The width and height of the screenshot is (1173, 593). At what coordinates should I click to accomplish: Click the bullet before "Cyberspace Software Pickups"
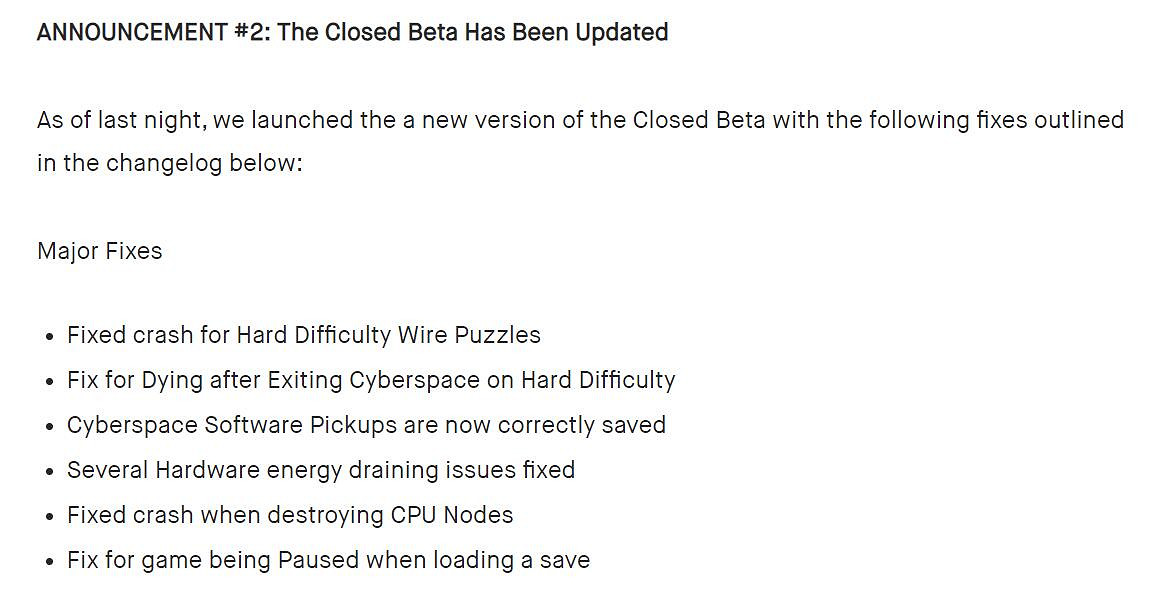(x=49, y=426)
